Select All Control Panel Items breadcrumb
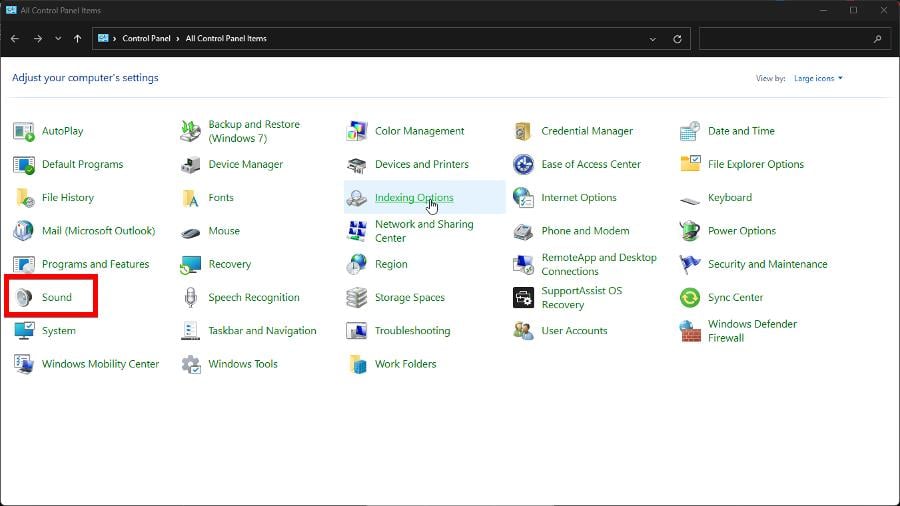 point(226,39)
